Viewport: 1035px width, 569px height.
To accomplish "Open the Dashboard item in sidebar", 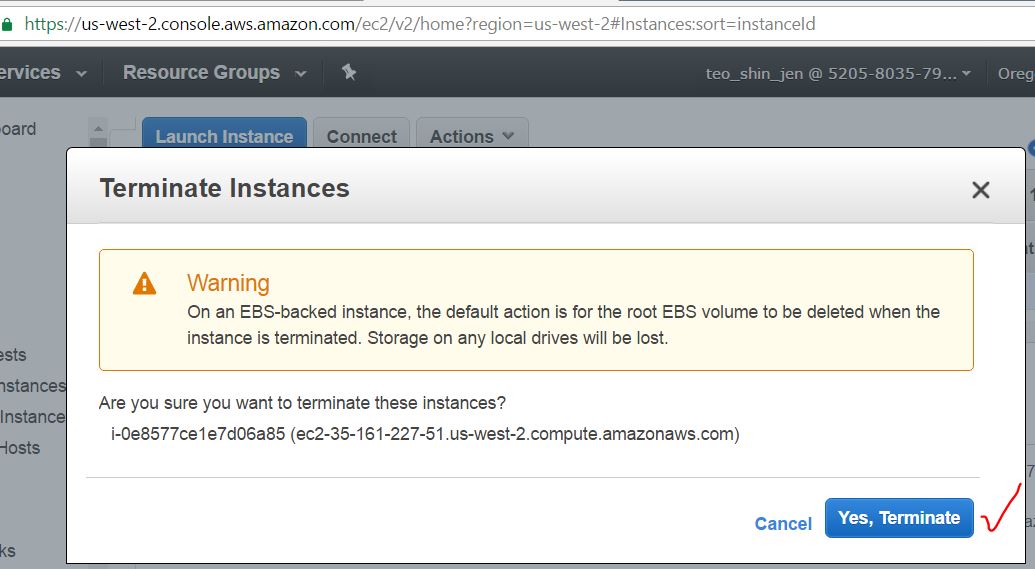I will tap(18, 129).
